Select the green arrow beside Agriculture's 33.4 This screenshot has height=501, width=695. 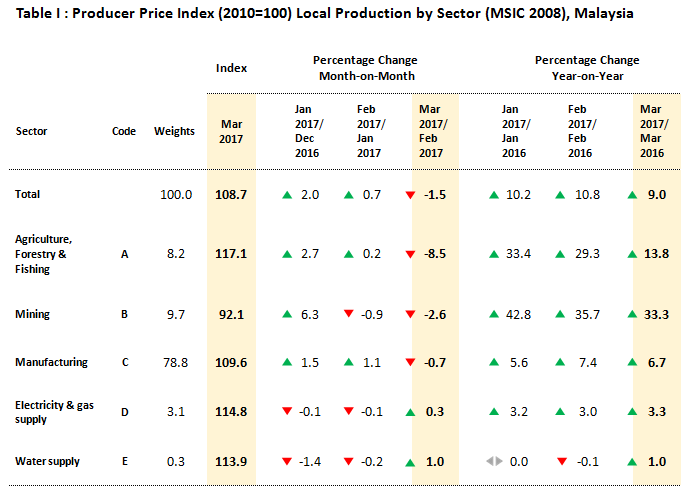(x=492, y=255)
